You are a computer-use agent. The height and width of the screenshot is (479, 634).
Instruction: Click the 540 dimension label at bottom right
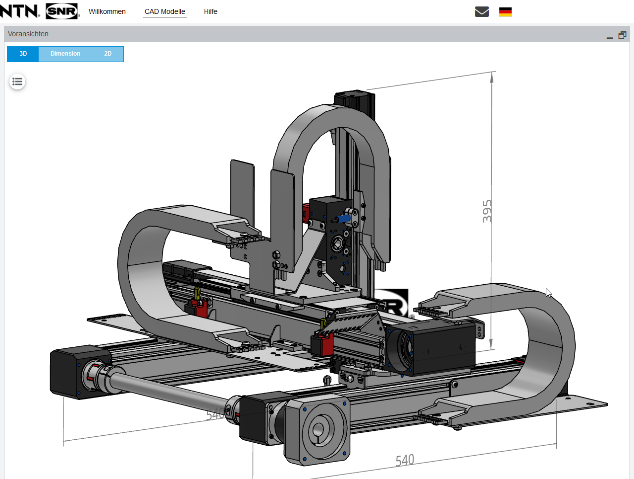(405, 461)
